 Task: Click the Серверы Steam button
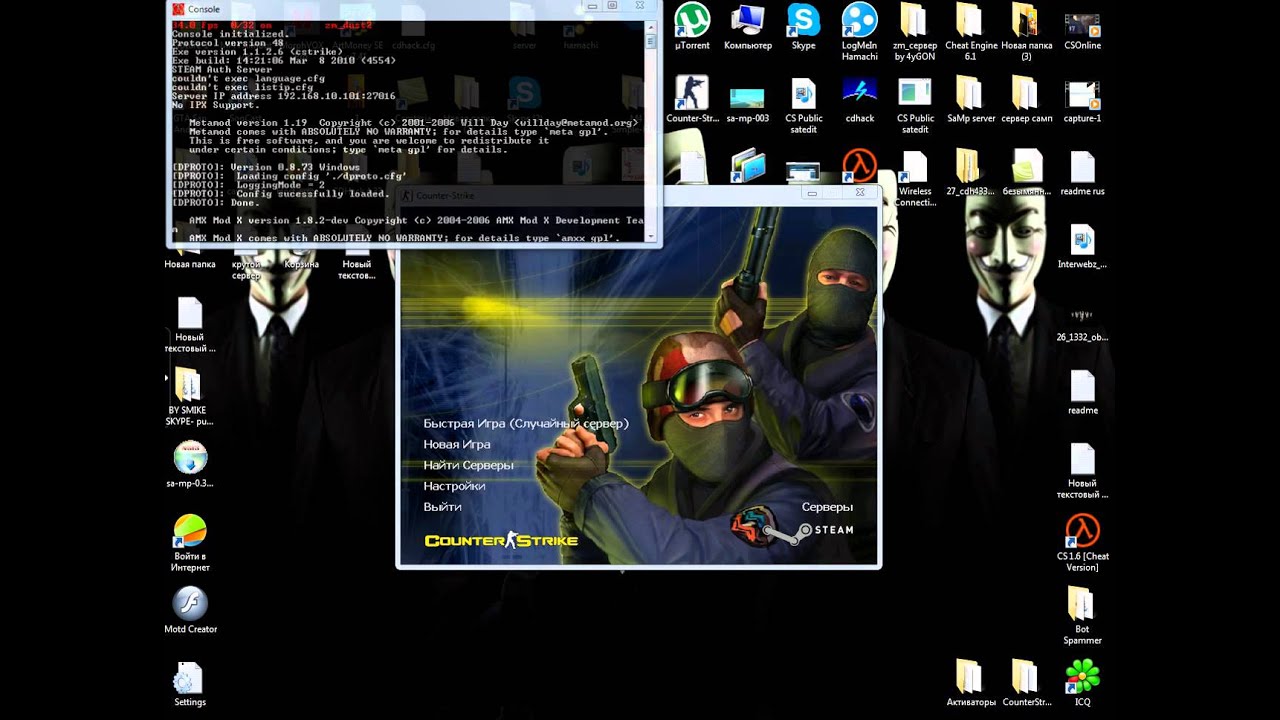tap(827, 507)
